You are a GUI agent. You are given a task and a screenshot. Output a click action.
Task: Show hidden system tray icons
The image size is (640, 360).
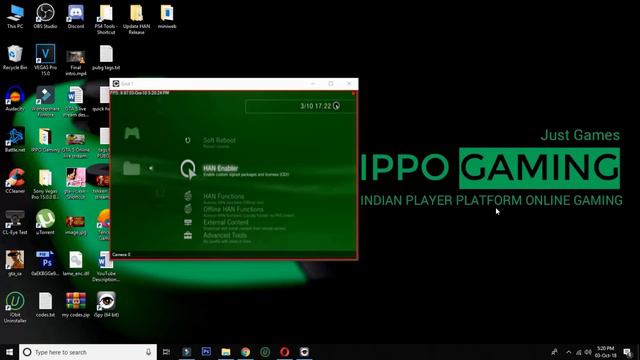[x=569, y=352]
